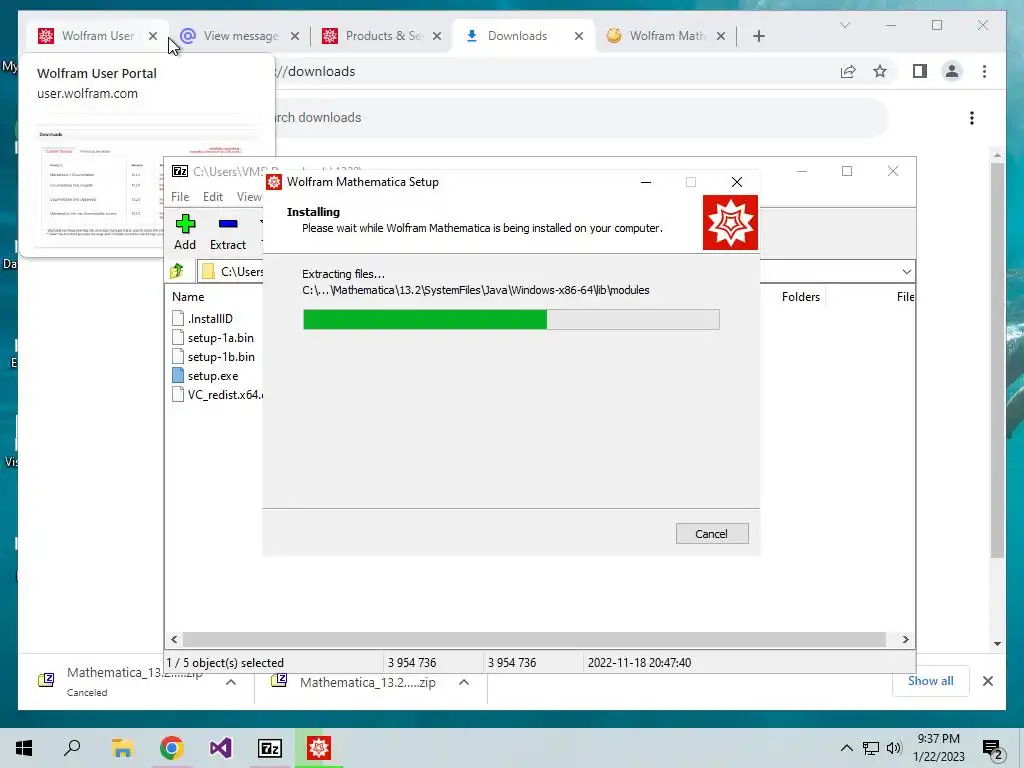This screenshot has height=768, width=1024.
Task: Close the Products & Services tab
Action: [437, 36]
